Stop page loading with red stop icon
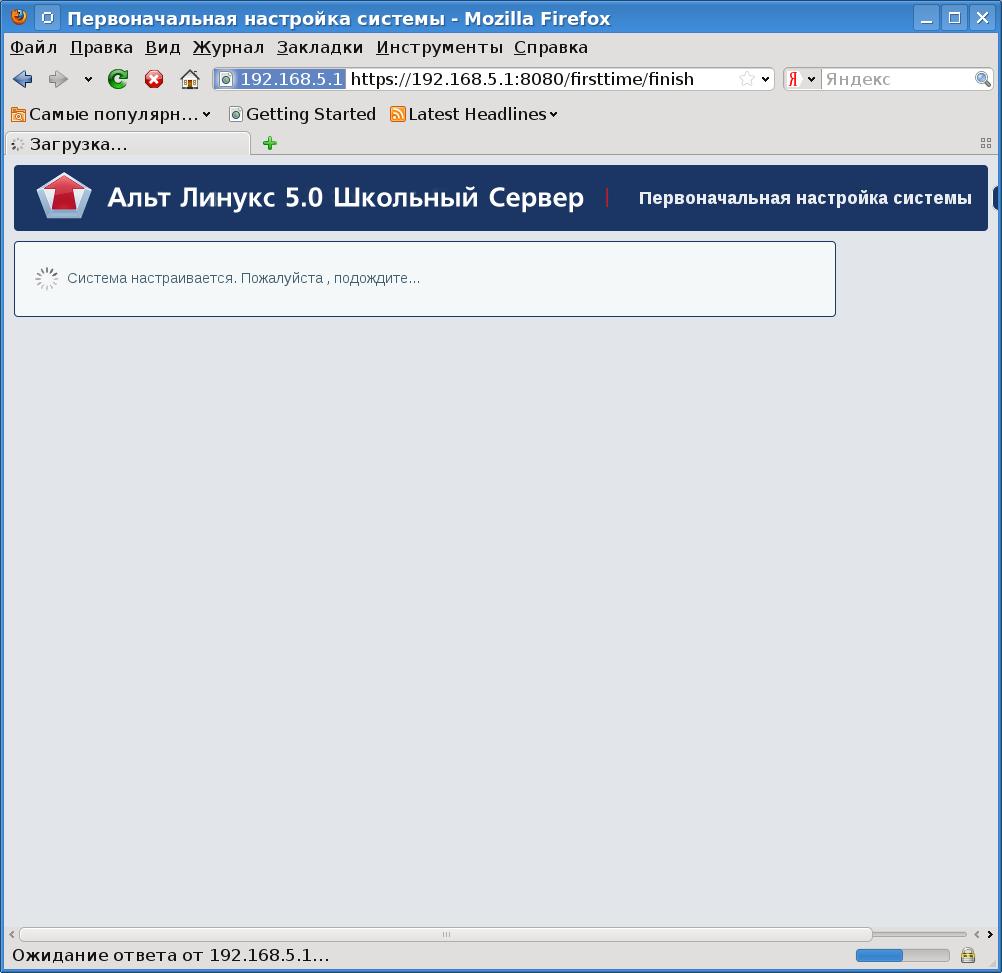1002x973 pixels. pyautogui.click(x=154, y=79)
